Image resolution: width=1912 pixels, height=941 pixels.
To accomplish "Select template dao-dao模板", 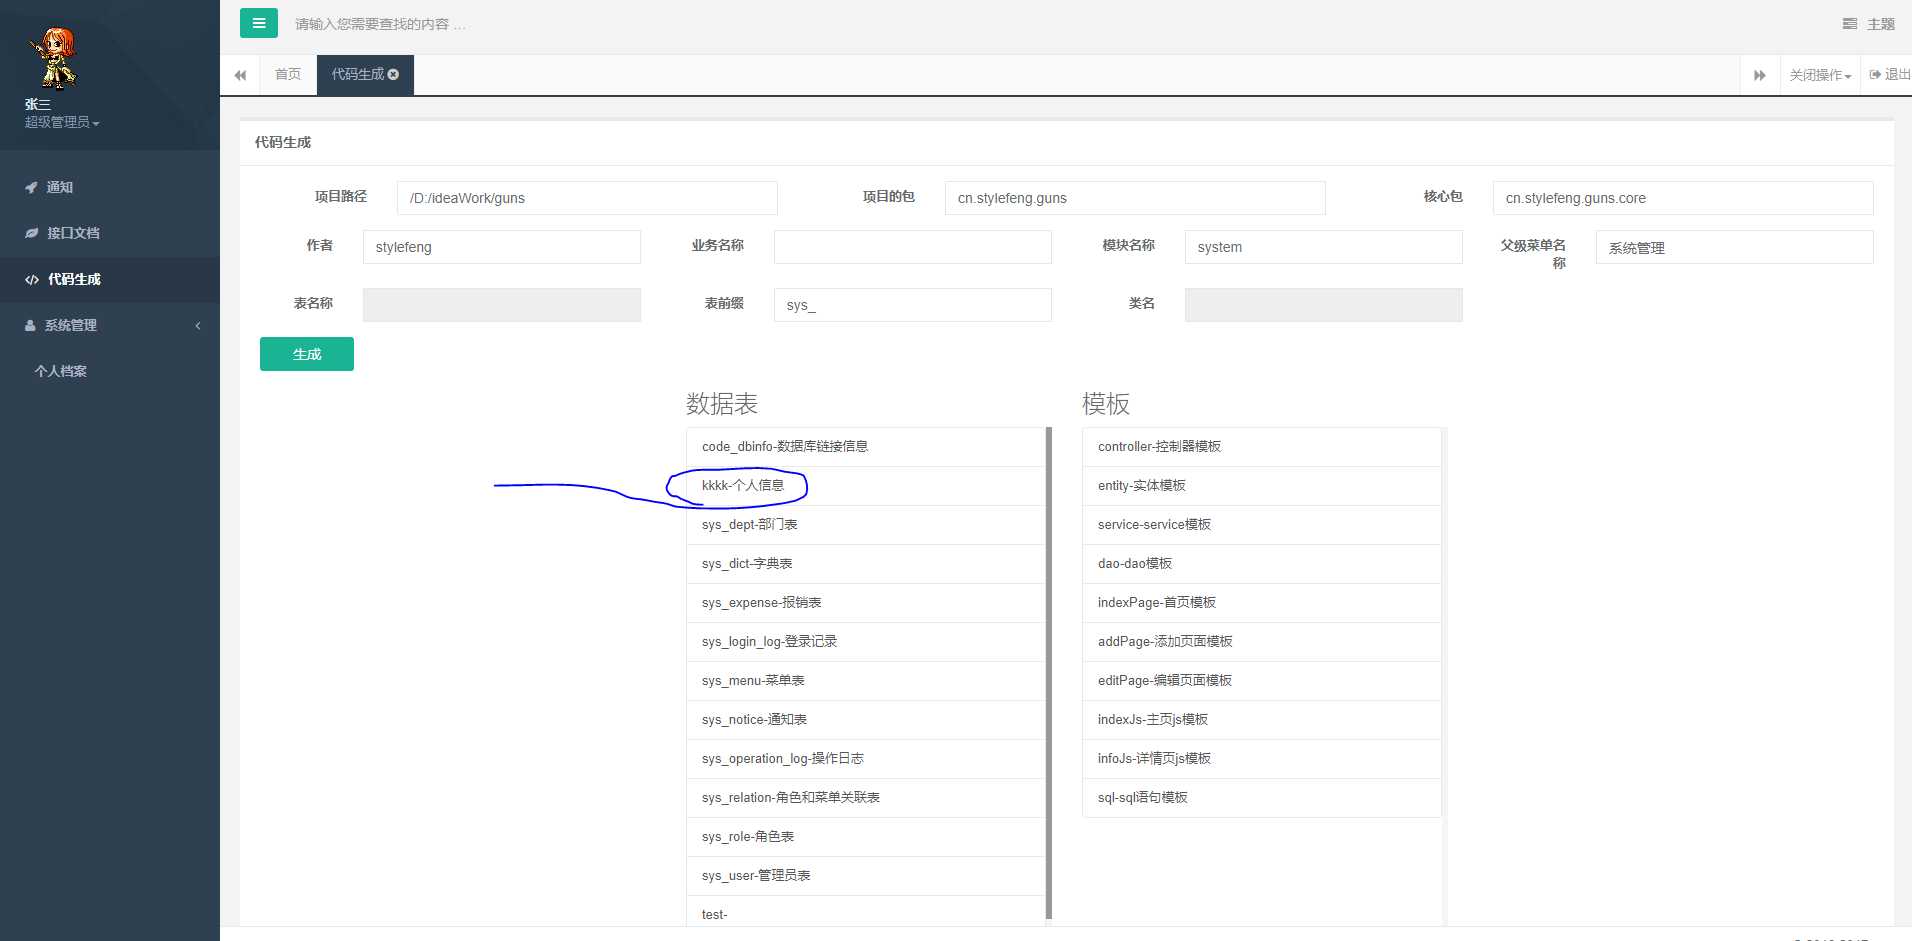I will pyautogui.click(x=1262, y=564).
